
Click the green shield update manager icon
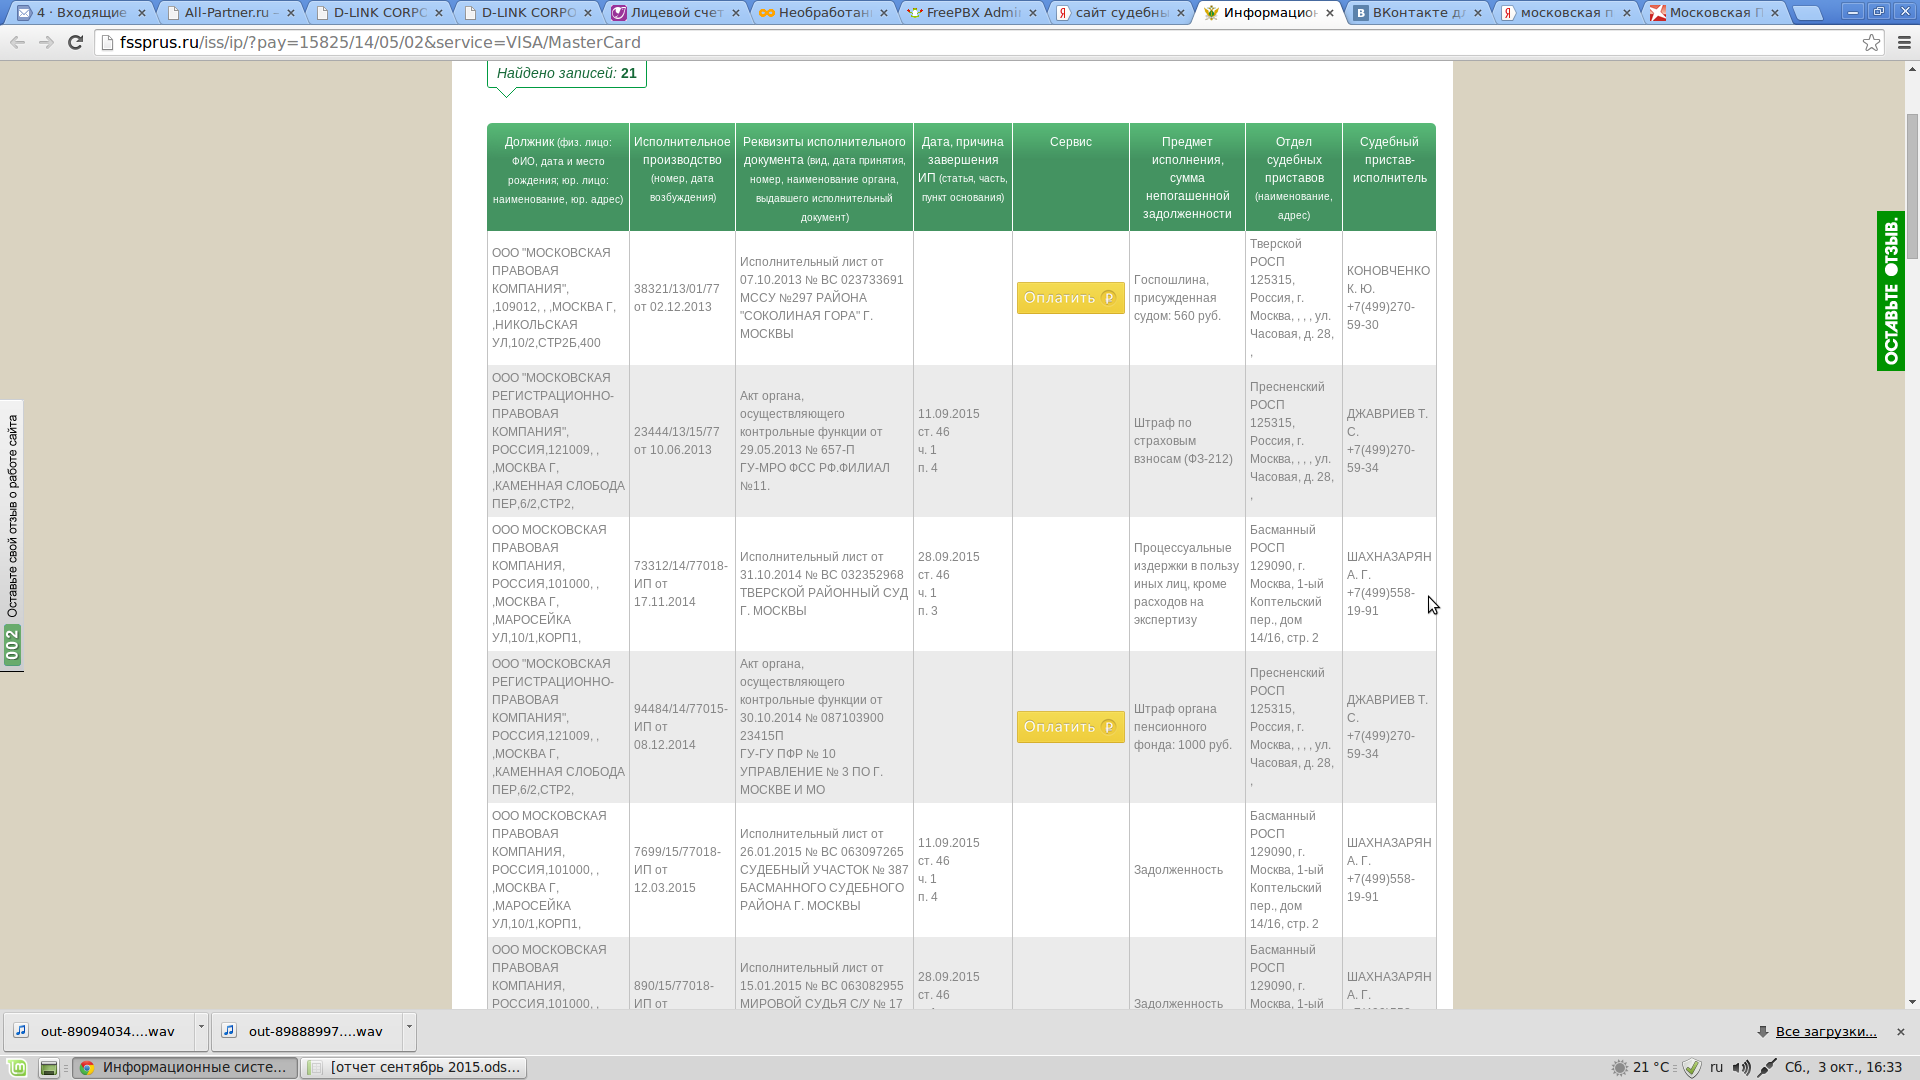coord(1692,1067)
